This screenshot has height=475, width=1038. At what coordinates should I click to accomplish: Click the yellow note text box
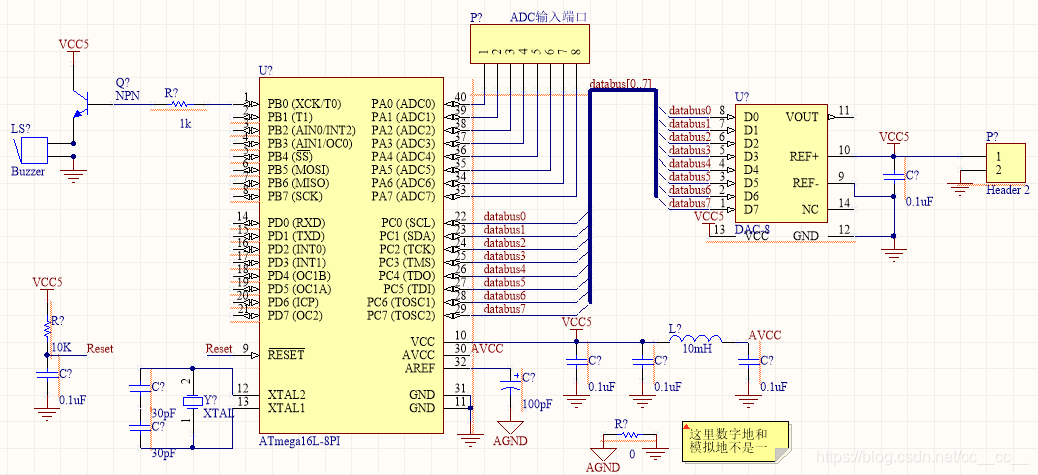734,442
